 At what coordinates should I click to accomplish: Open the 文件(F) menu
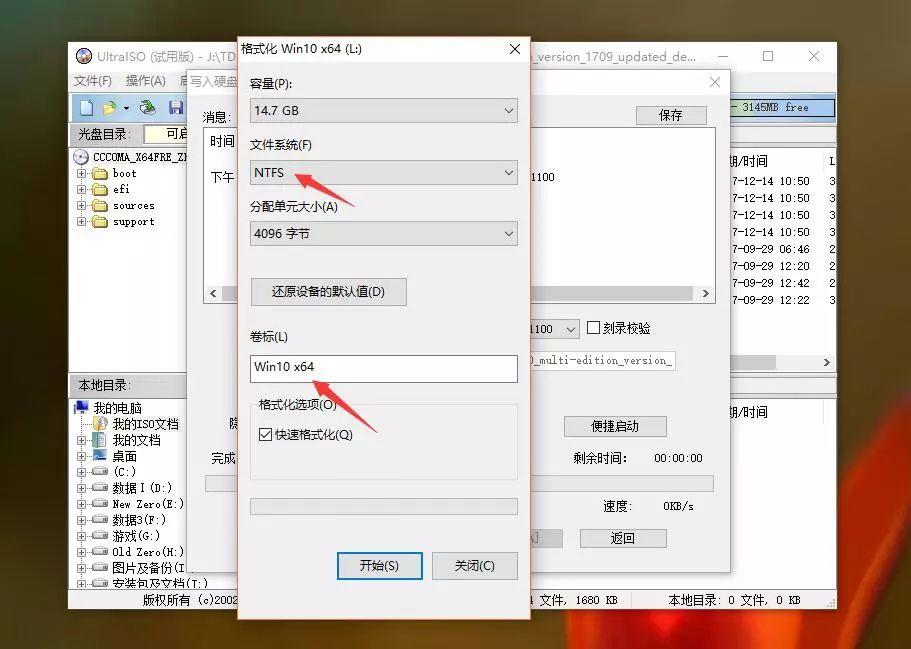(x=92, y=81)
